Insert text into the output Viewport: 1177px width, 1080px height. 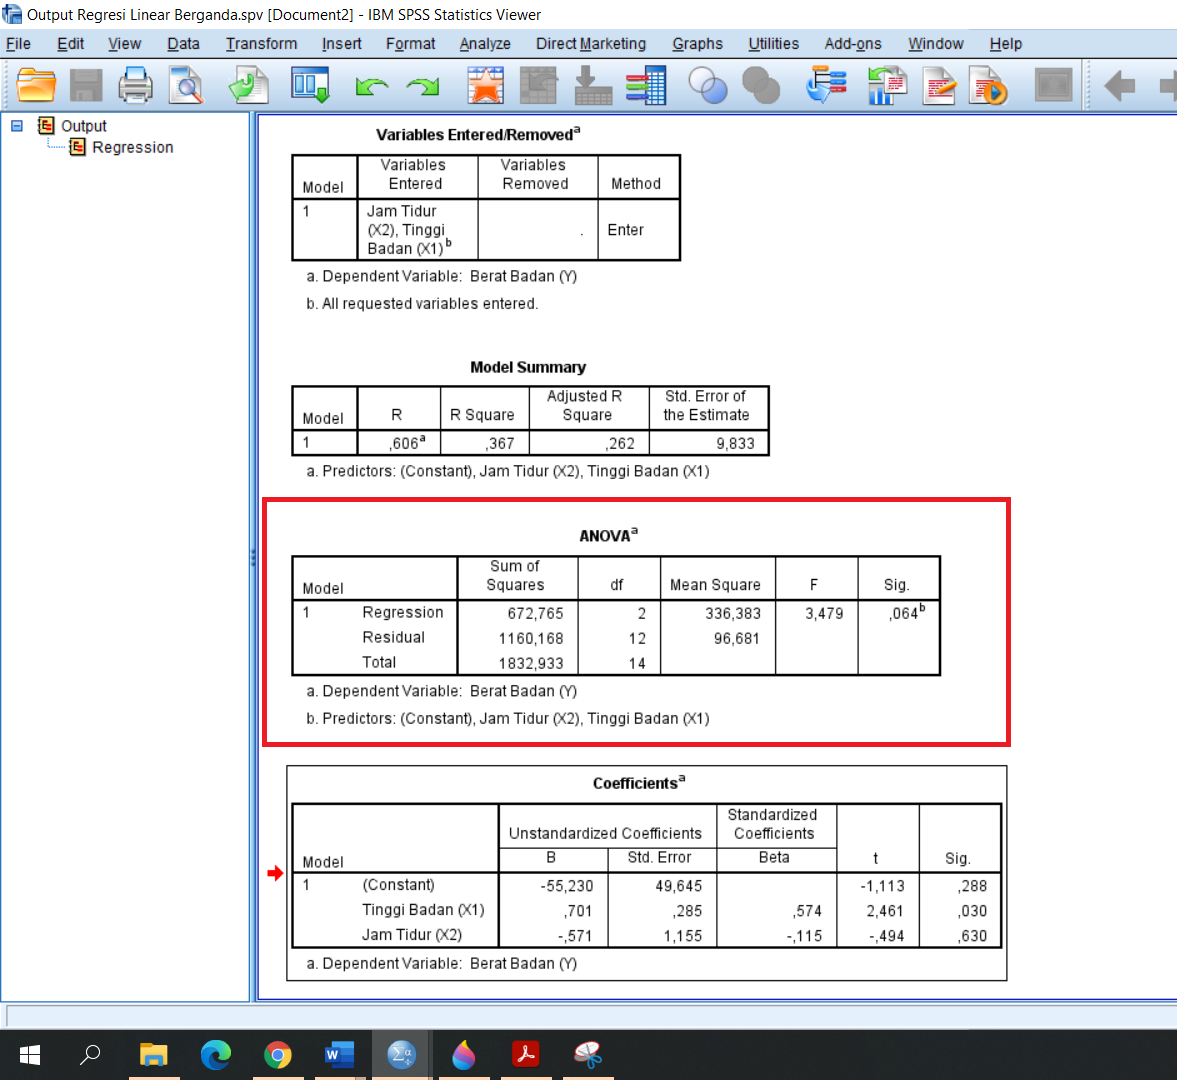pos(939,85)
